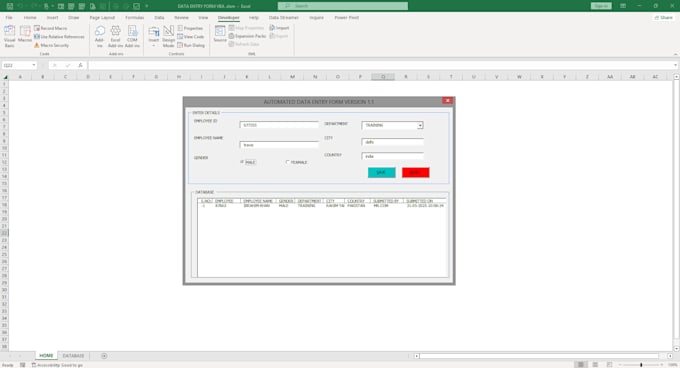Select column Q header

(383, 77)
